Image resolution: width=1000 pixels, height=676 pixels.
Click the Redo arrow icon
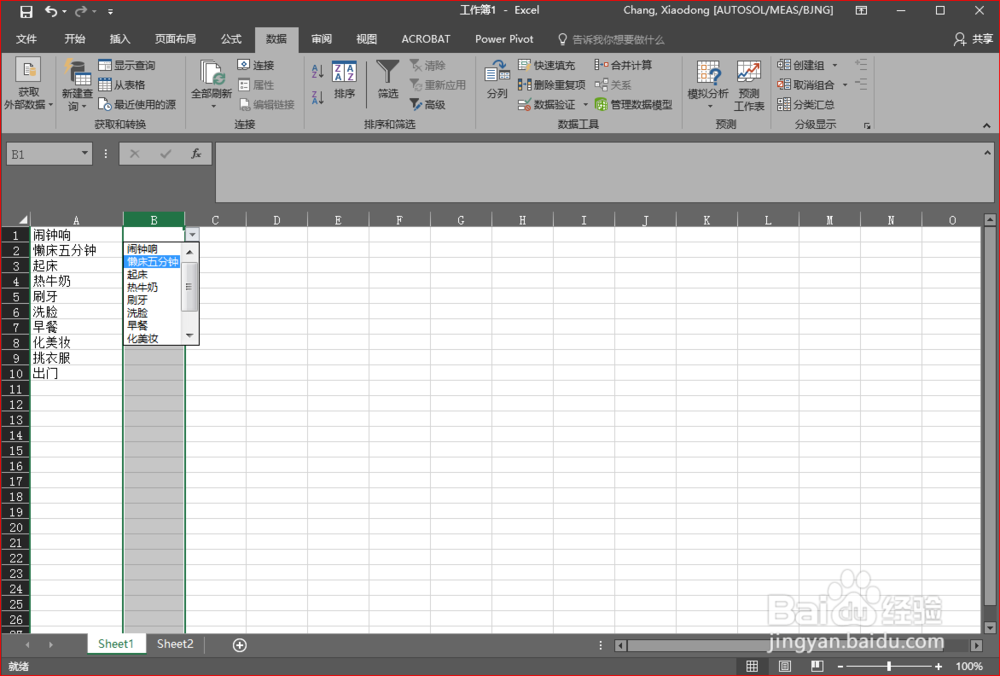point(81,11)
